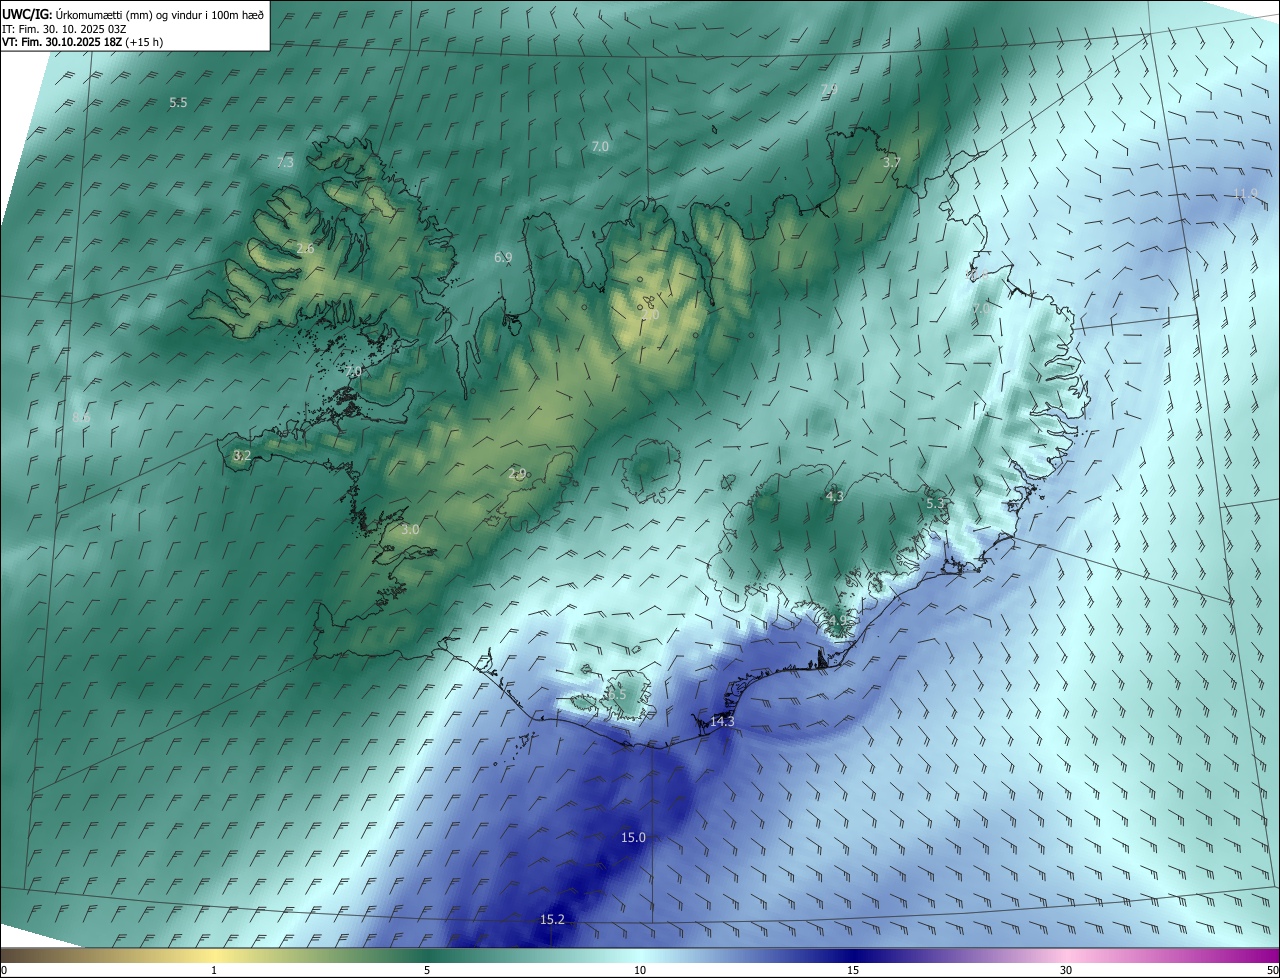Click the 14.3 value on the south coast

point(722,722)
